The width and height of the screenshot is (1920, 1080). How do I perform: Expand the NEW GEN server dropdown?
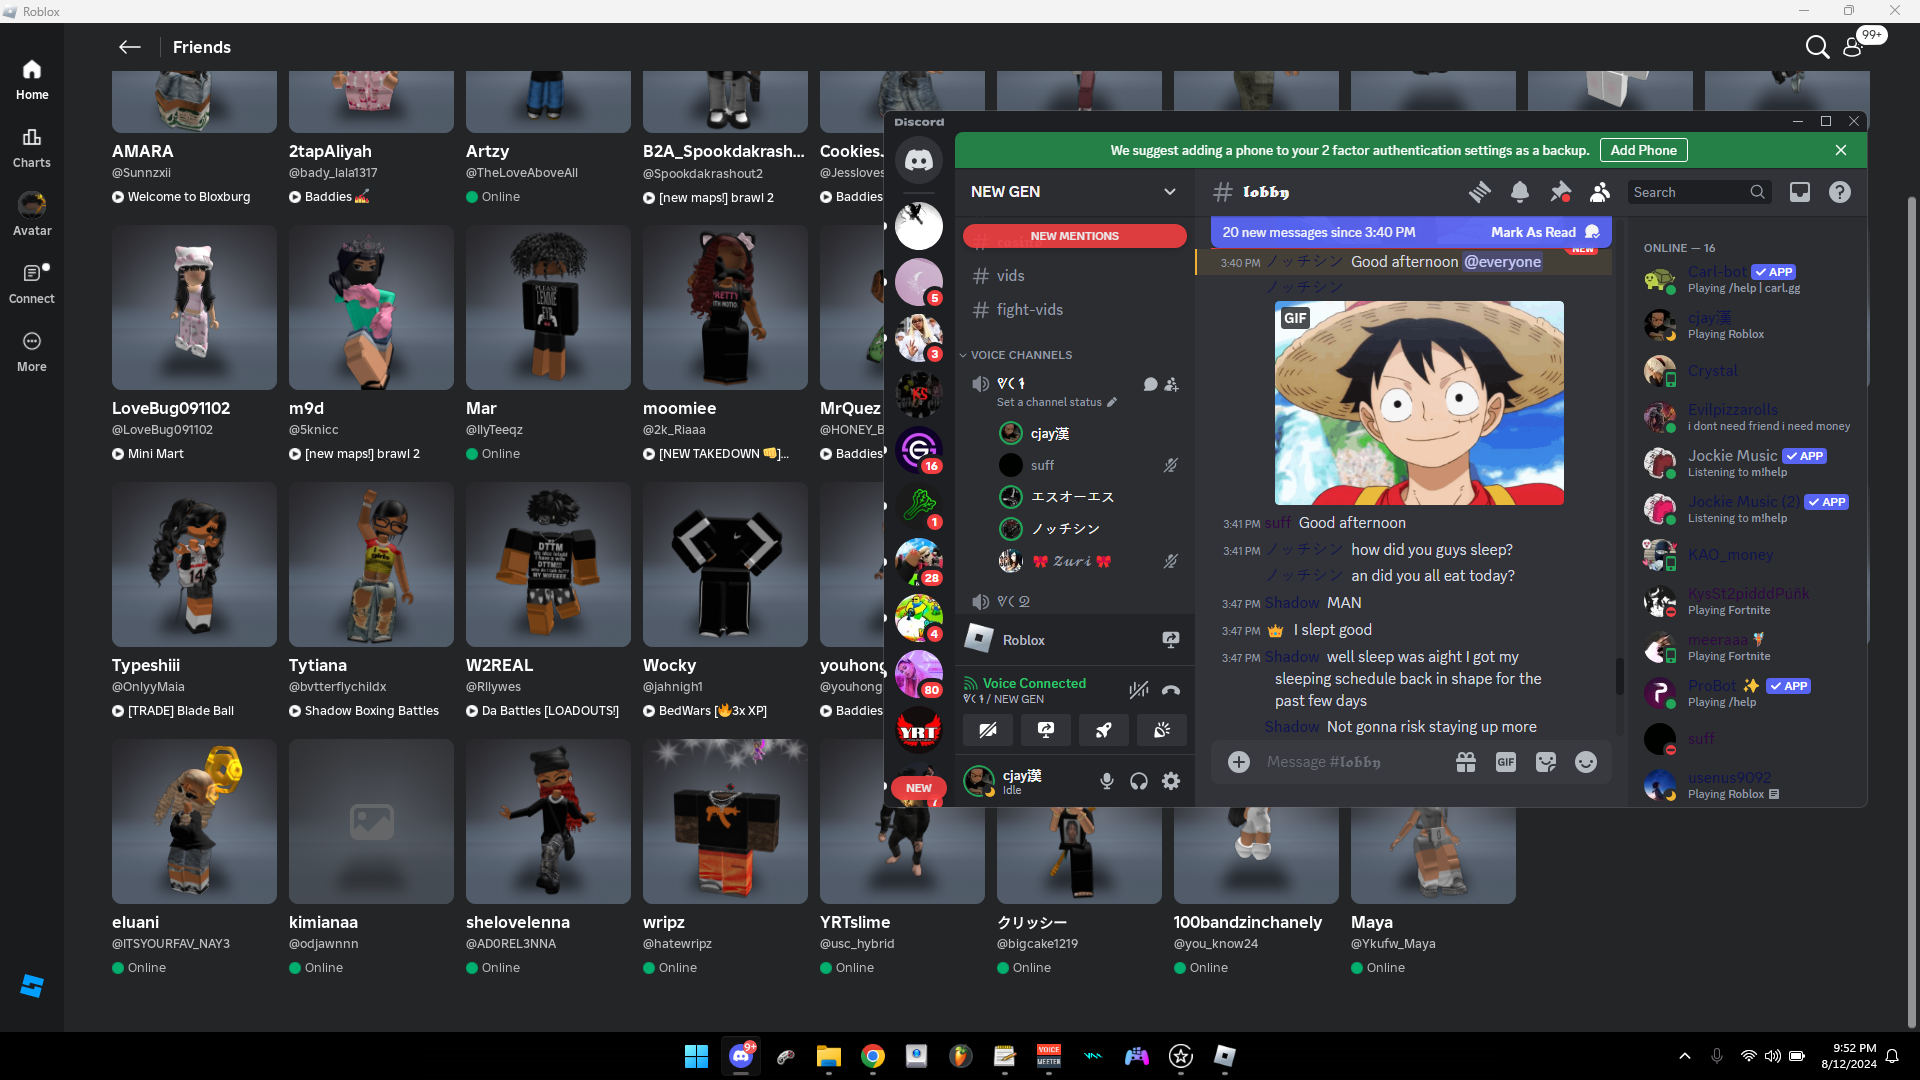(x=1169, y=192)
